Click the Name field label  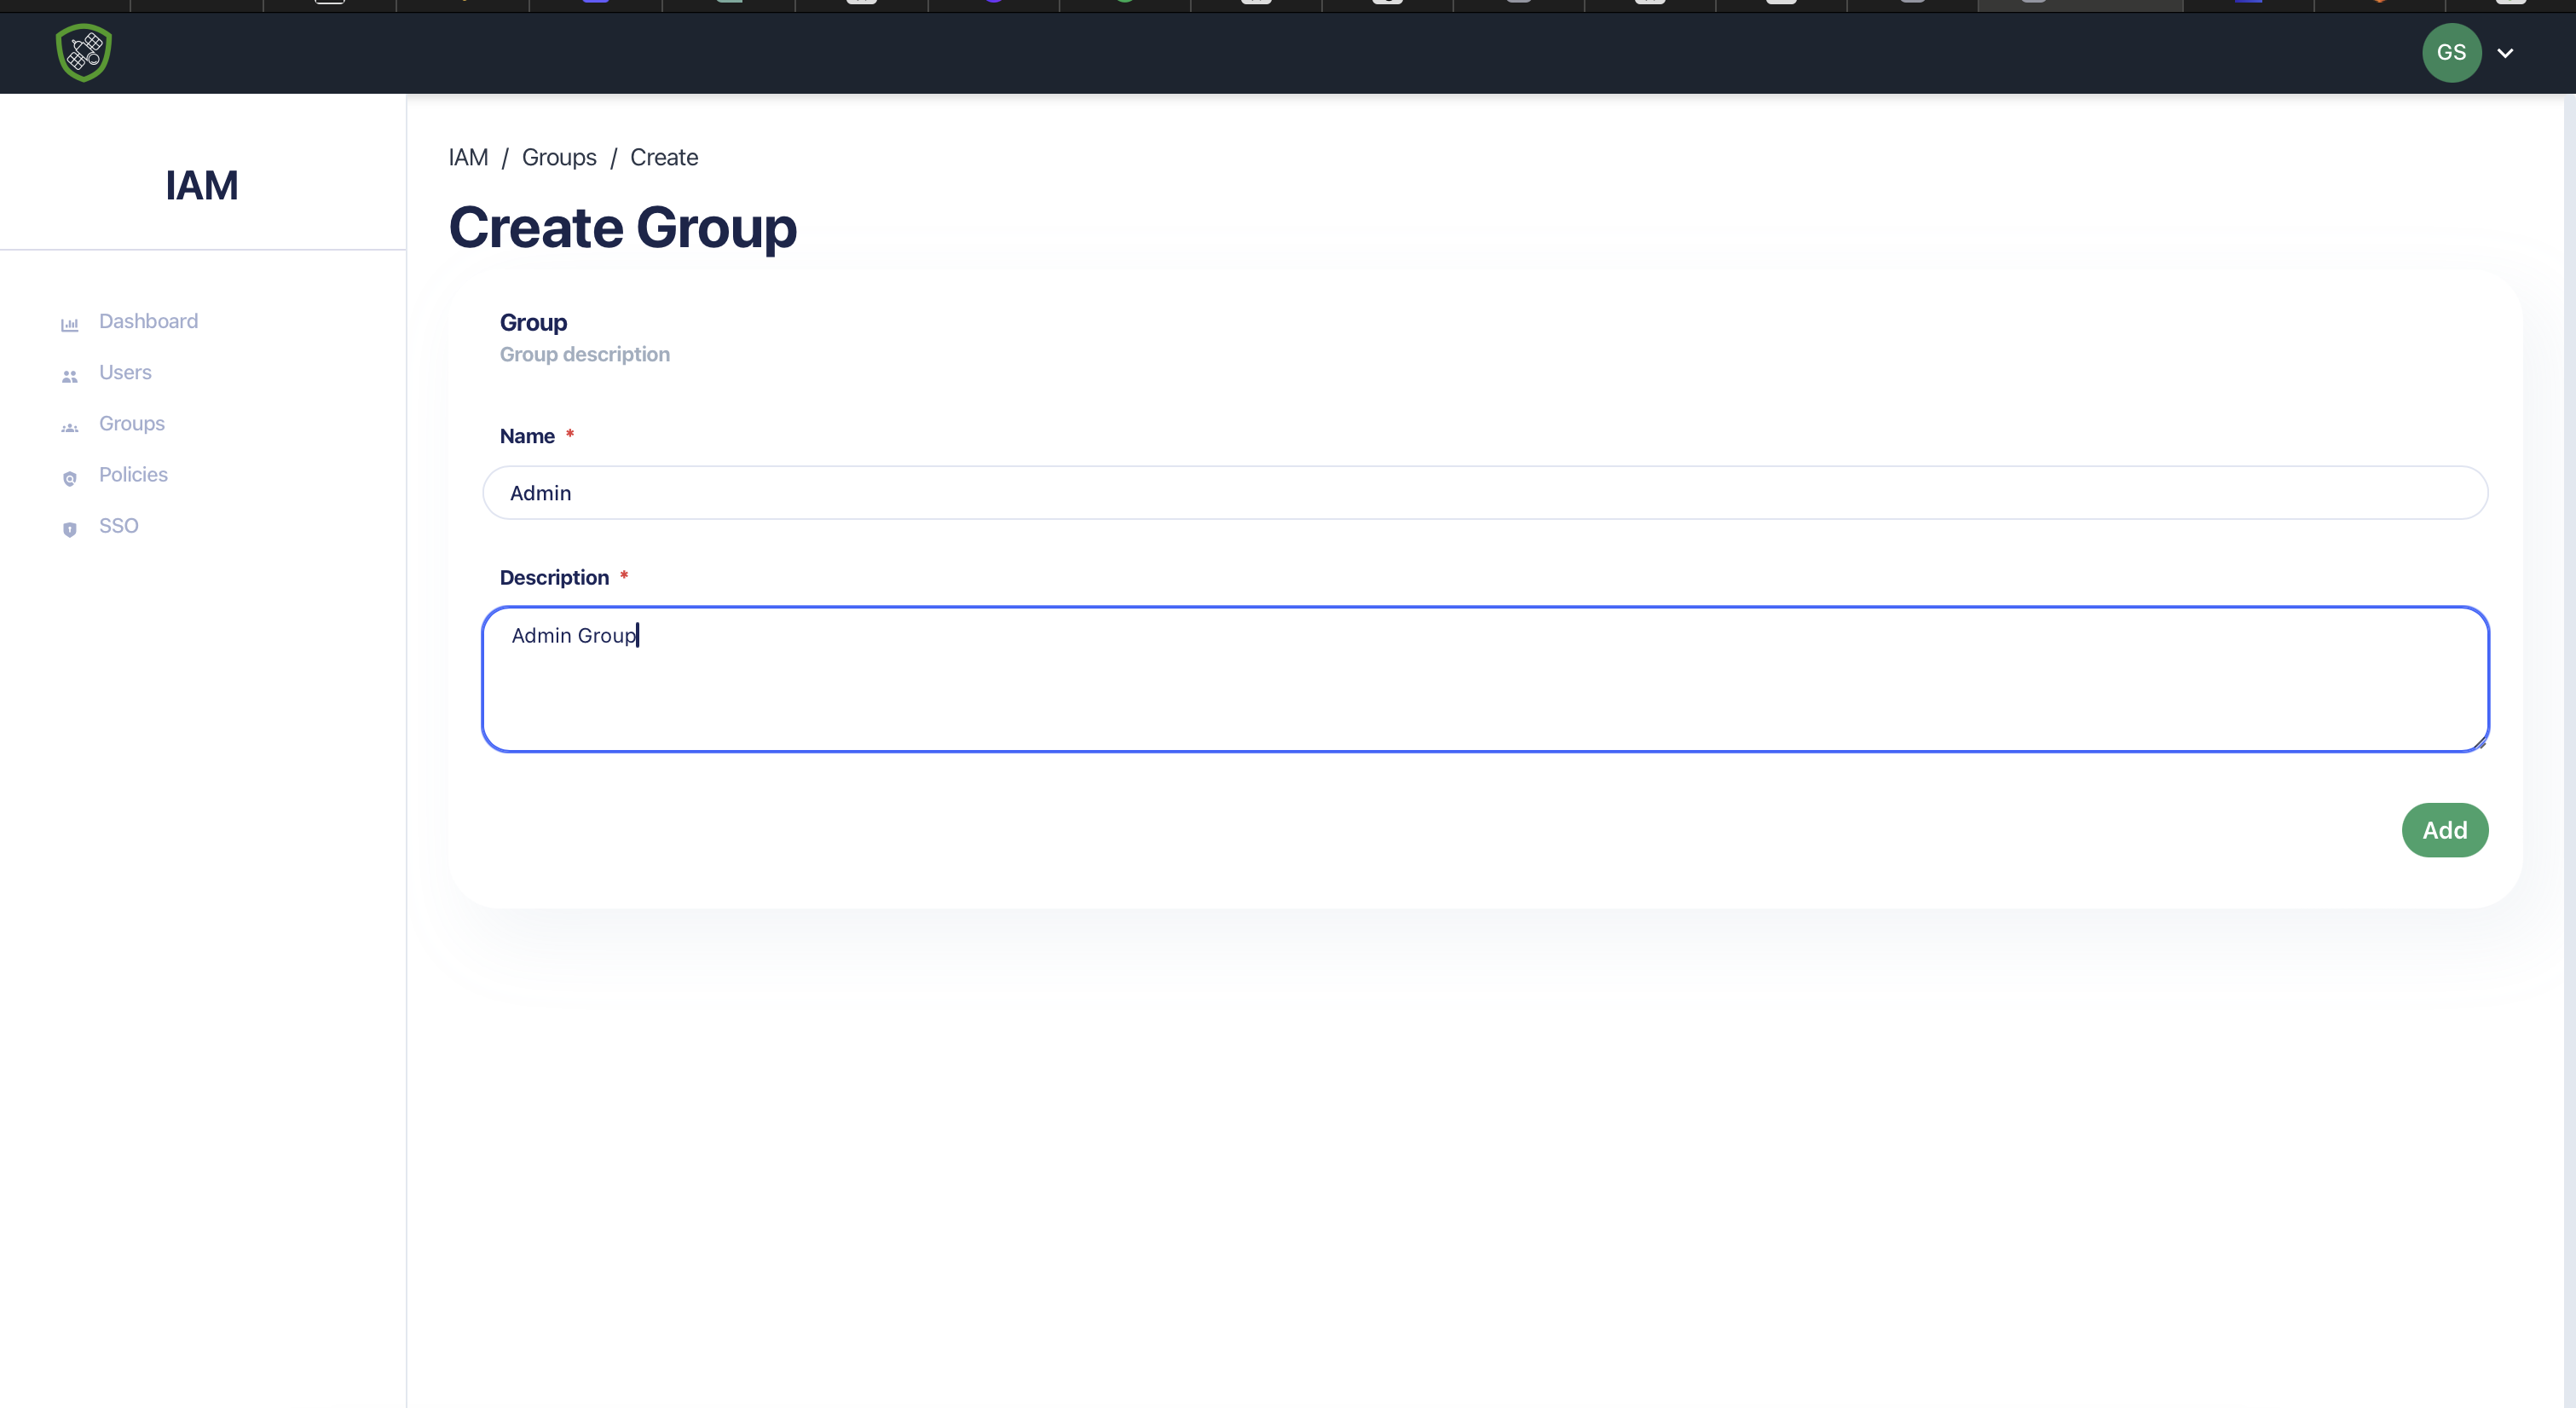(527, 436)
